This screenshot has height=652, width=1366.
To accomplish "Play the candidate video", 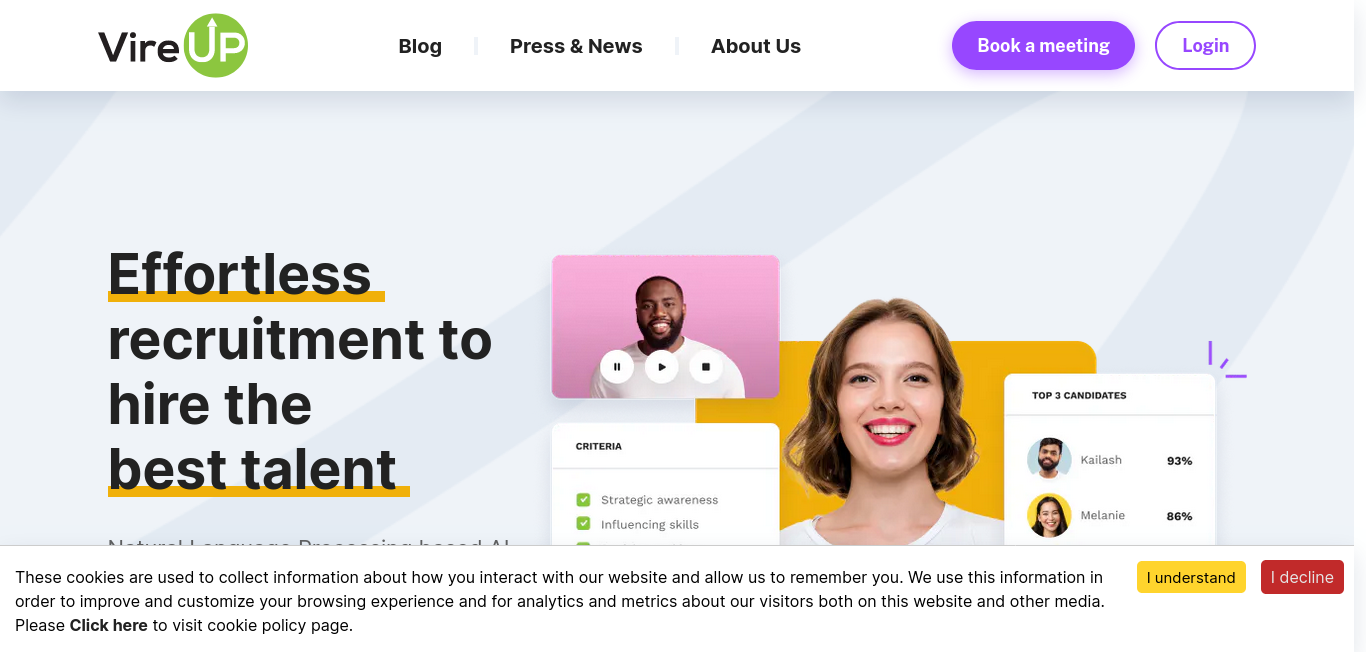I will click(661, 367).
